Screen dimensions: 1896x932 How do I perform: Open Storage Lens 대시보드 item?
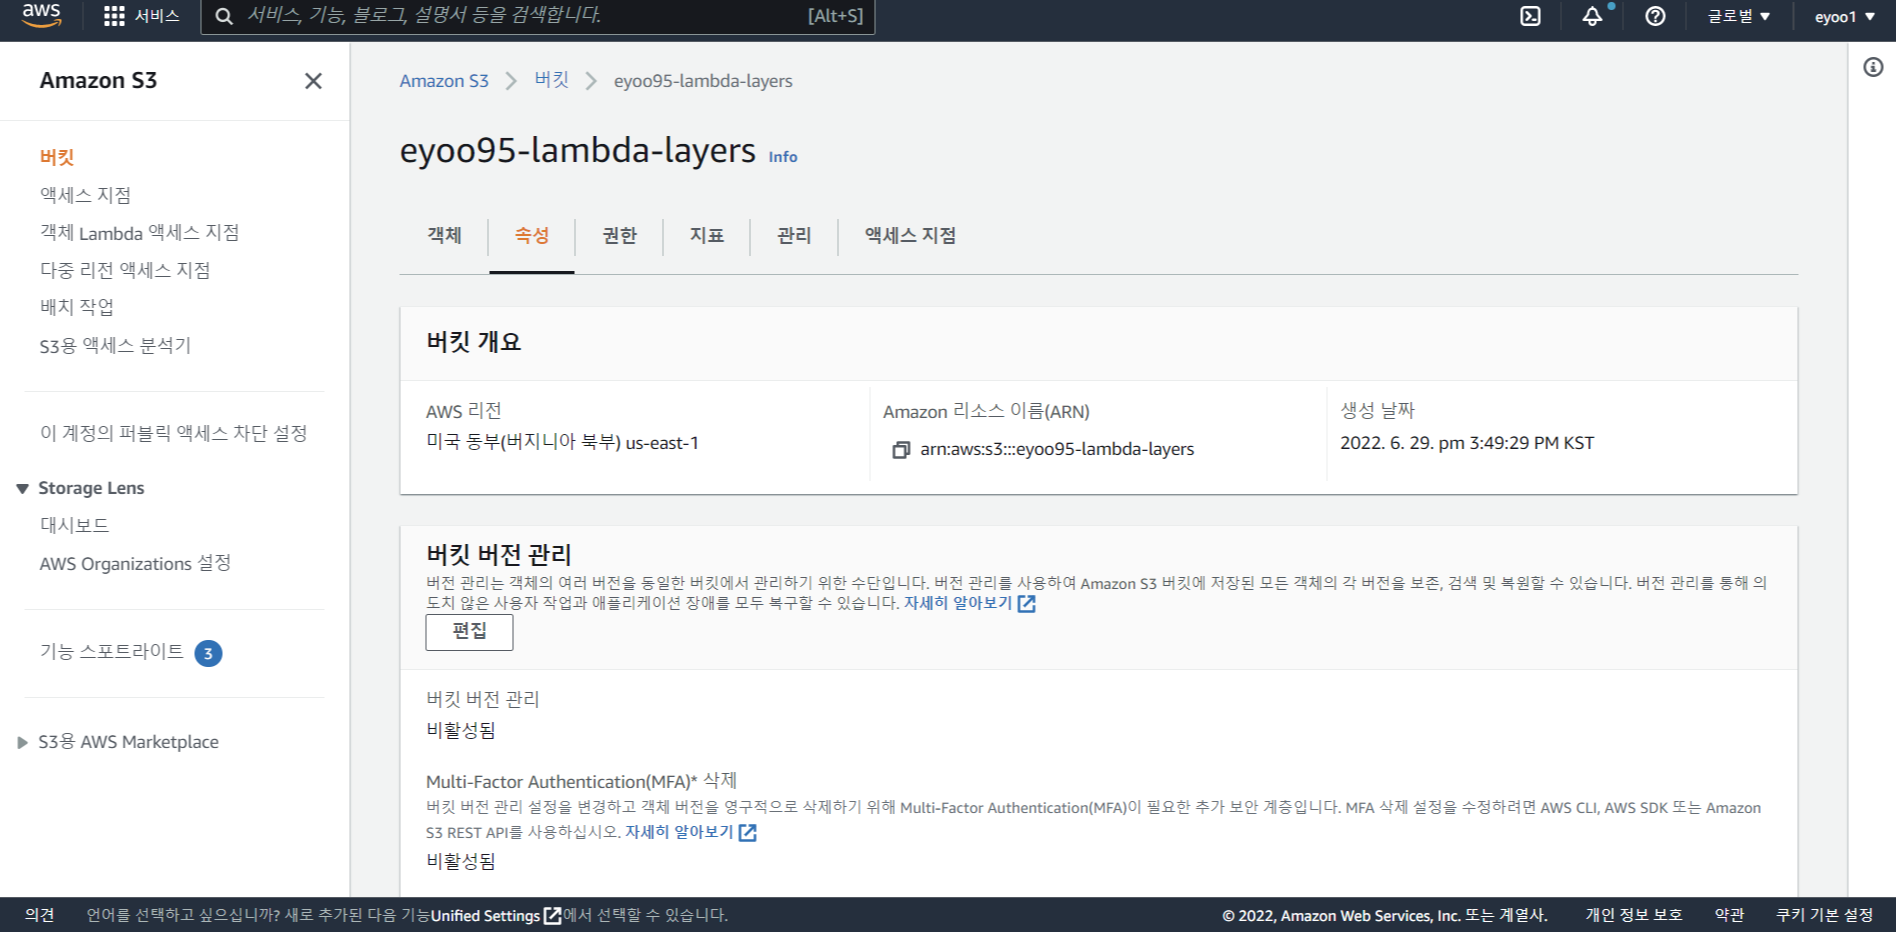(74, 525)
